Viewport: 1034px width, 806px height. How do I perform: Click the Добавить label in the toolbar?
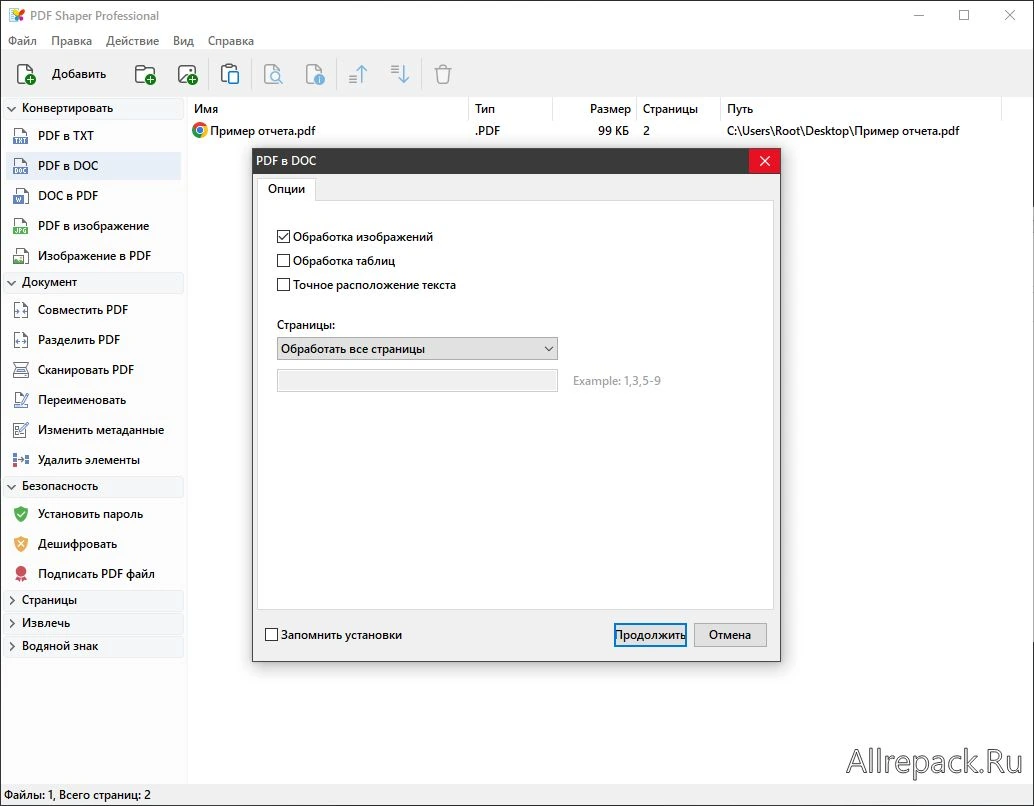click(x=79, y=75)
